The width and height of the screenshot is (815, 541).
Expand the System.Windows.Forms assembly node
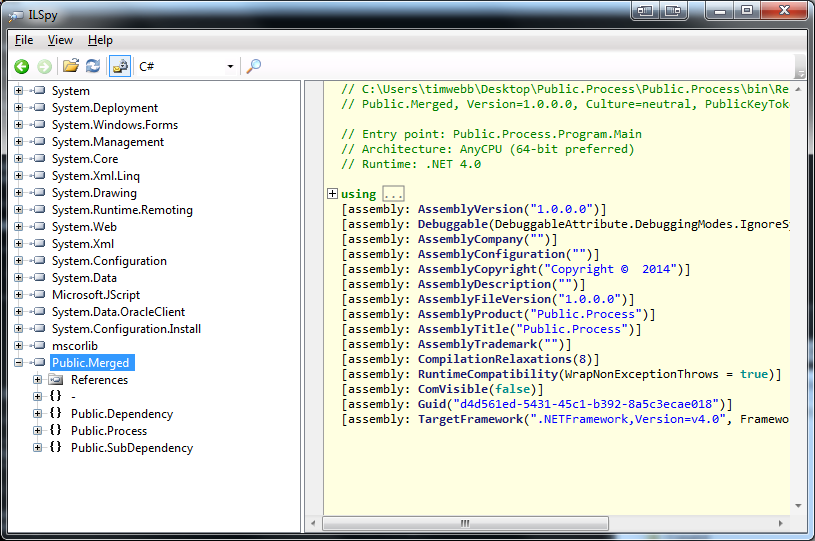(19, 125)
